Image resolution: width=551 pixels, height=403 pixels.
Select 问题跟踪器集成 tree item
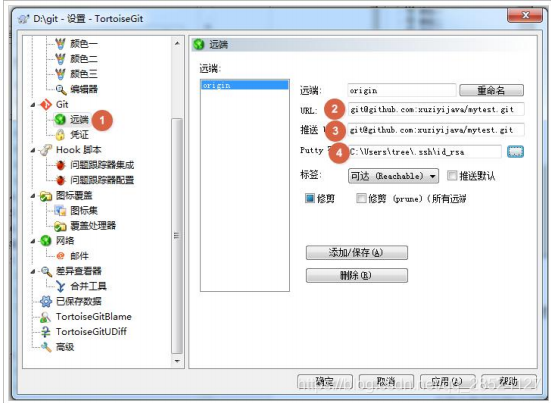(102, 165)
